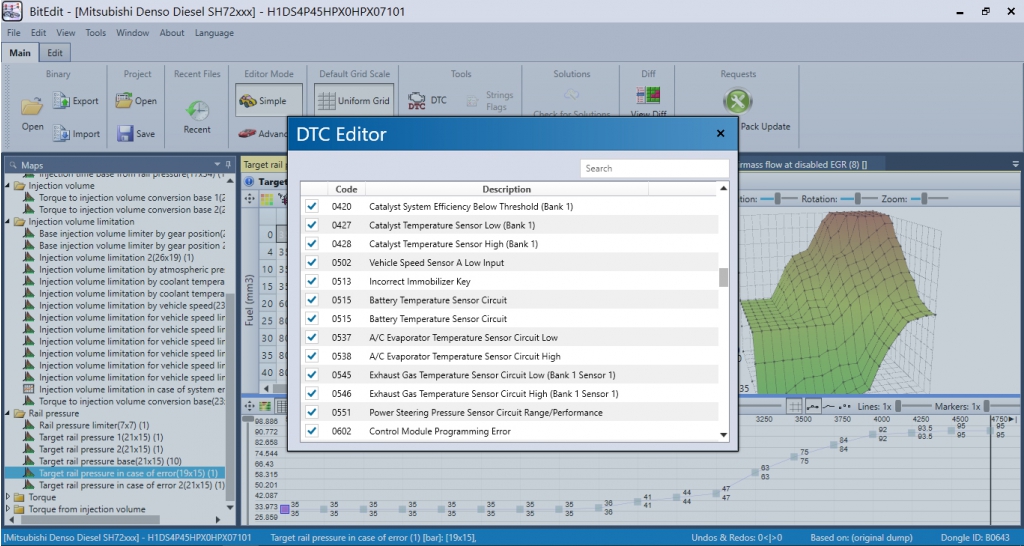Select Target rail pressure in case of error 2 map
This screenshot has width=1024, height=546.
click(132, 485)
